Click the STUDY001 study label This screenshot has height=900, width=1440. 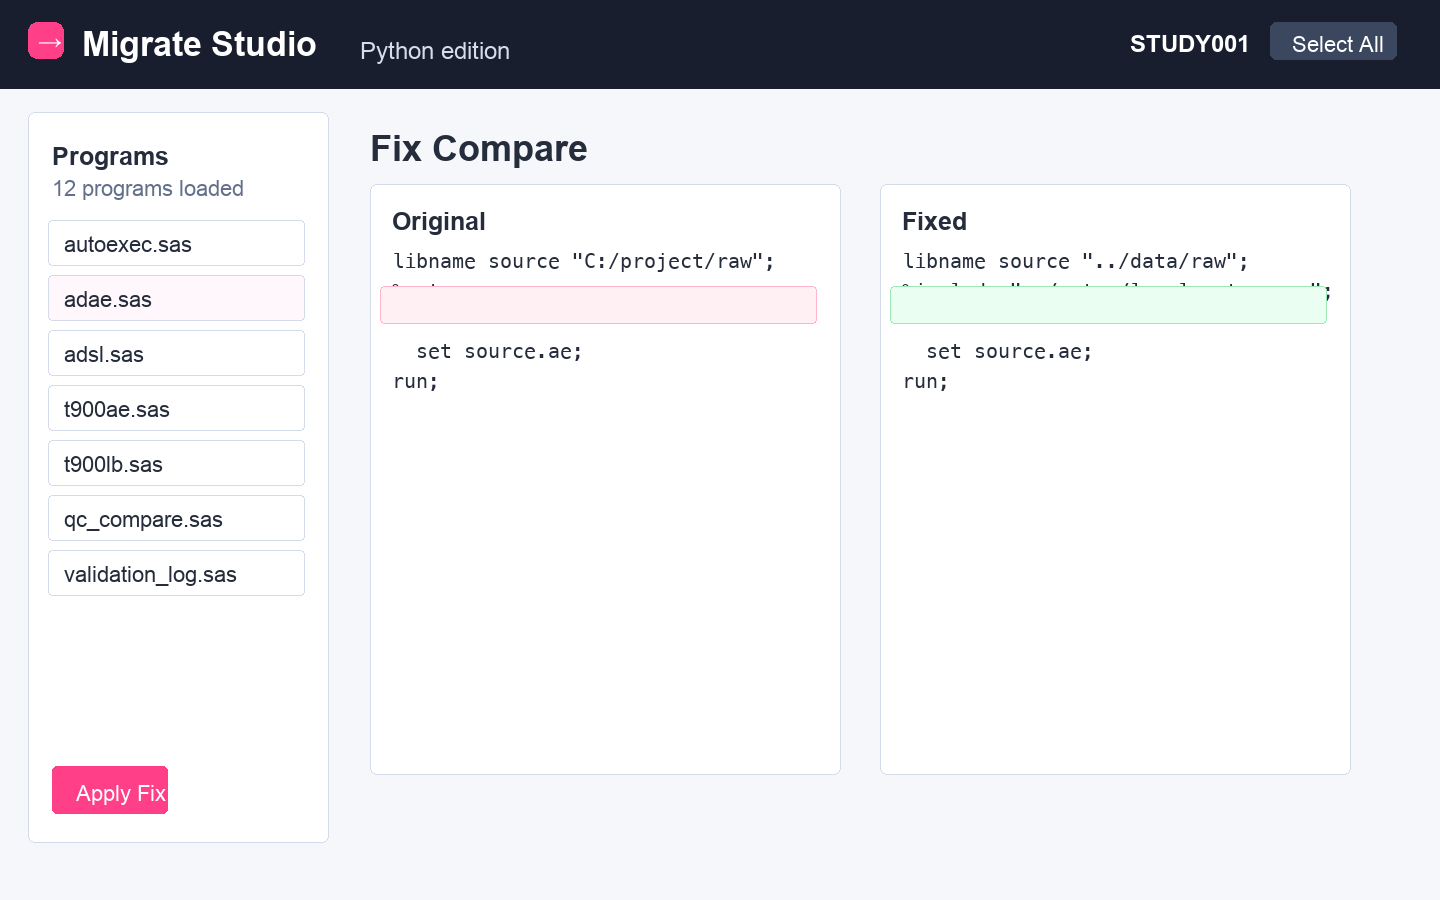coord(1189,44)
